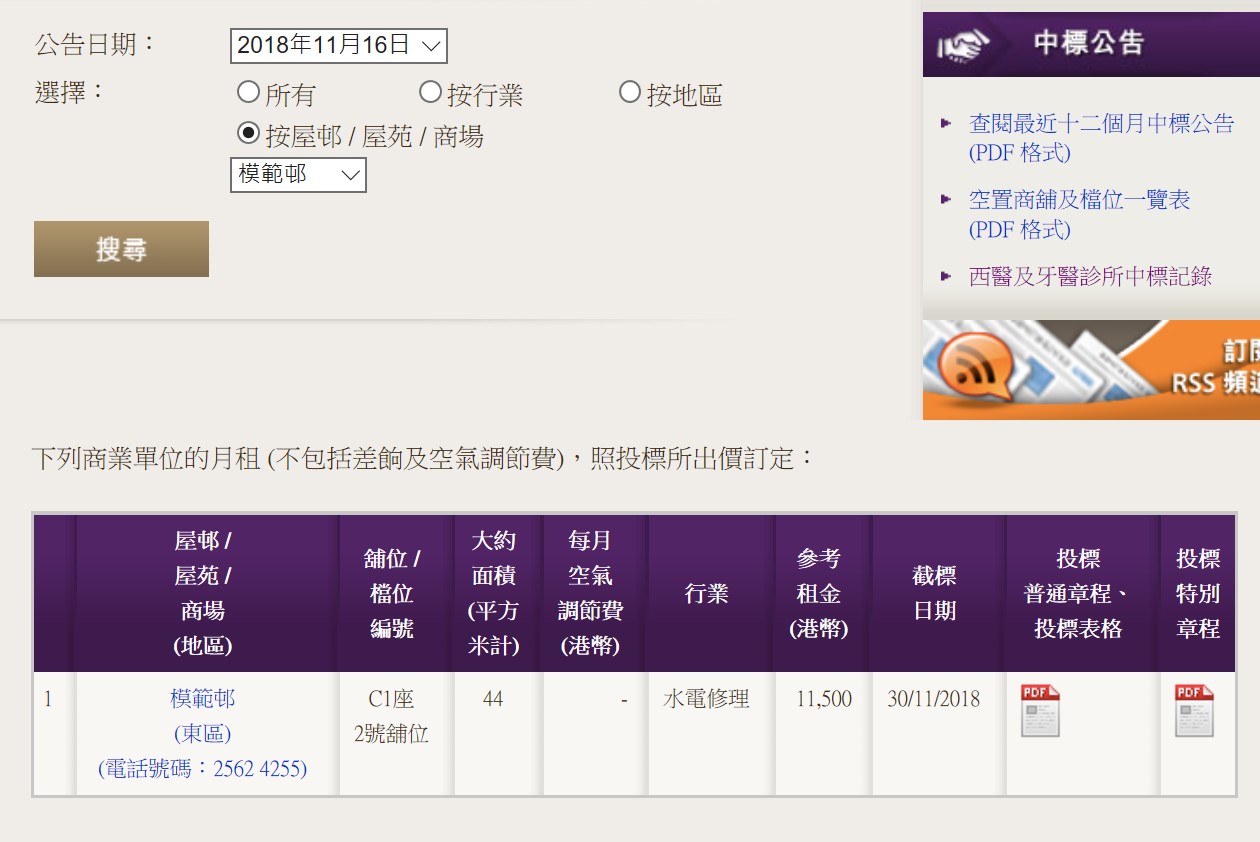1260x842 pixels.
Task: Click the monthly rent note starting 下列商業單位的月租
Action: [x=424, y=459]
